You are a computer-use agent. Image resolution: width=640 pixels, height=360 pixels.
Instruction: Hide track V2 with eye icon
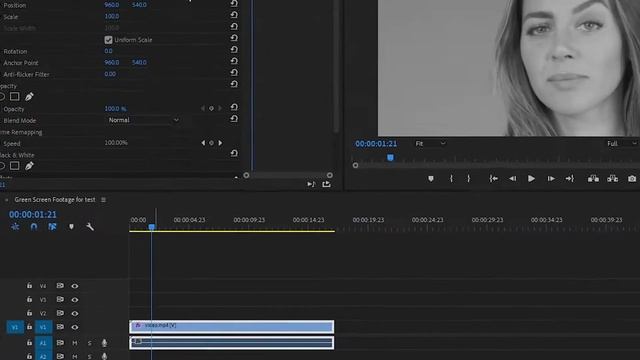tap(75, 313)
